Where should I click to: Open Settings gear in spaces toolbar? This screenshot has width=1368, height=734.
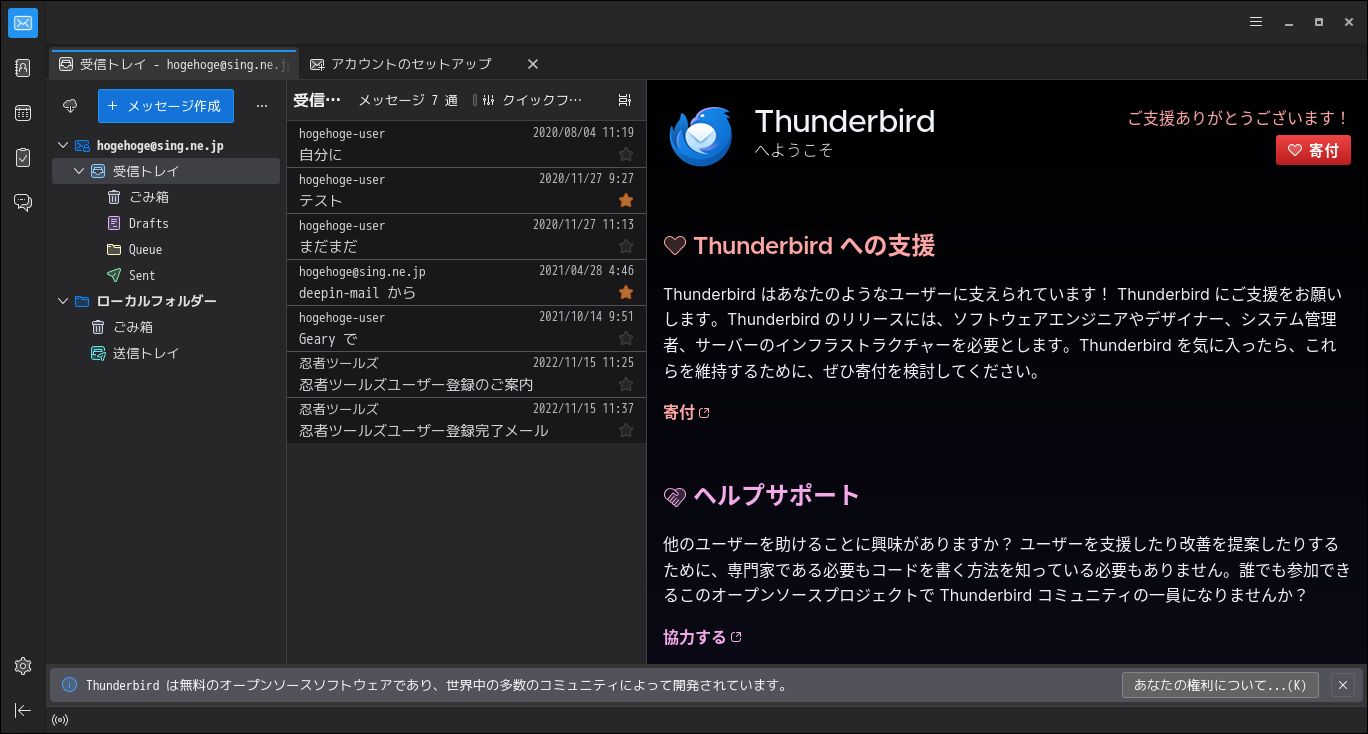click(x=23, y=666)
